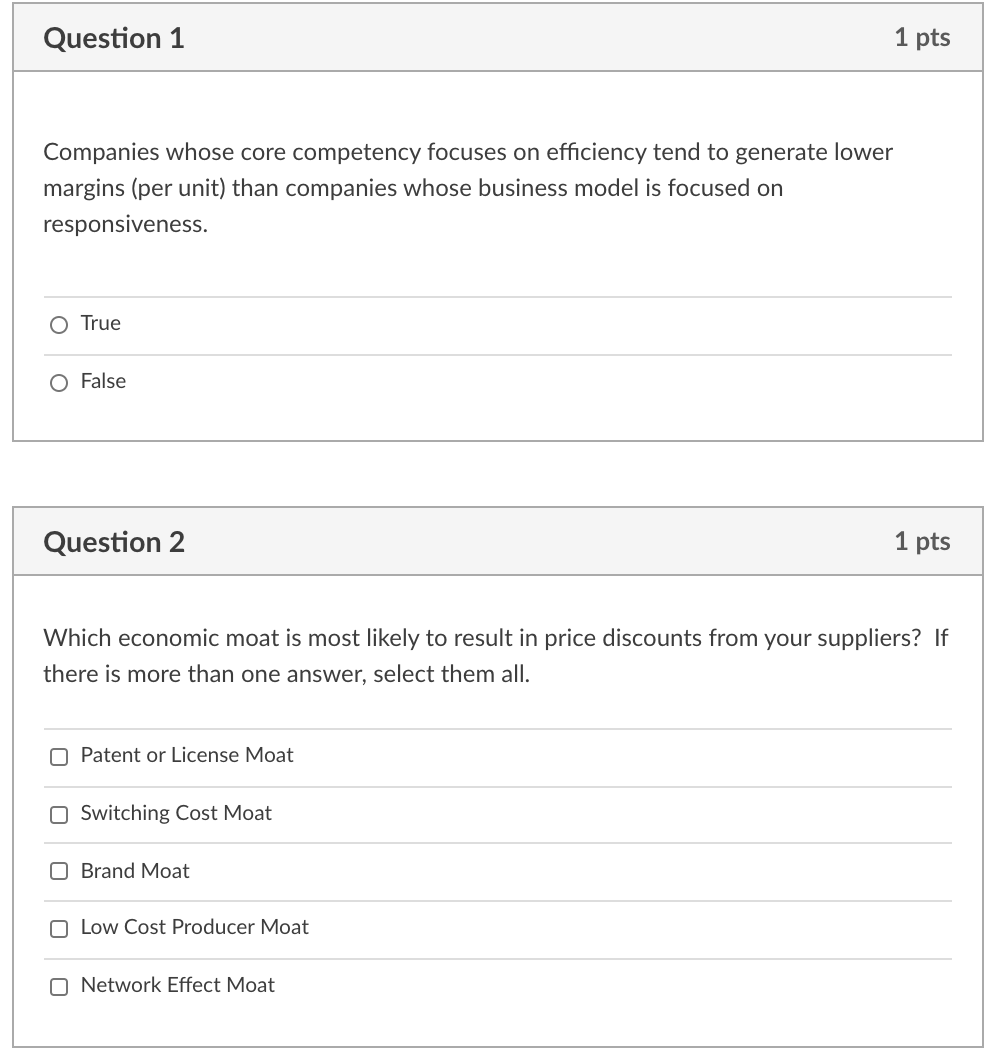Click the Question 1 prompt text
The height and width of the screenshot is (1052, 996).
467,188
